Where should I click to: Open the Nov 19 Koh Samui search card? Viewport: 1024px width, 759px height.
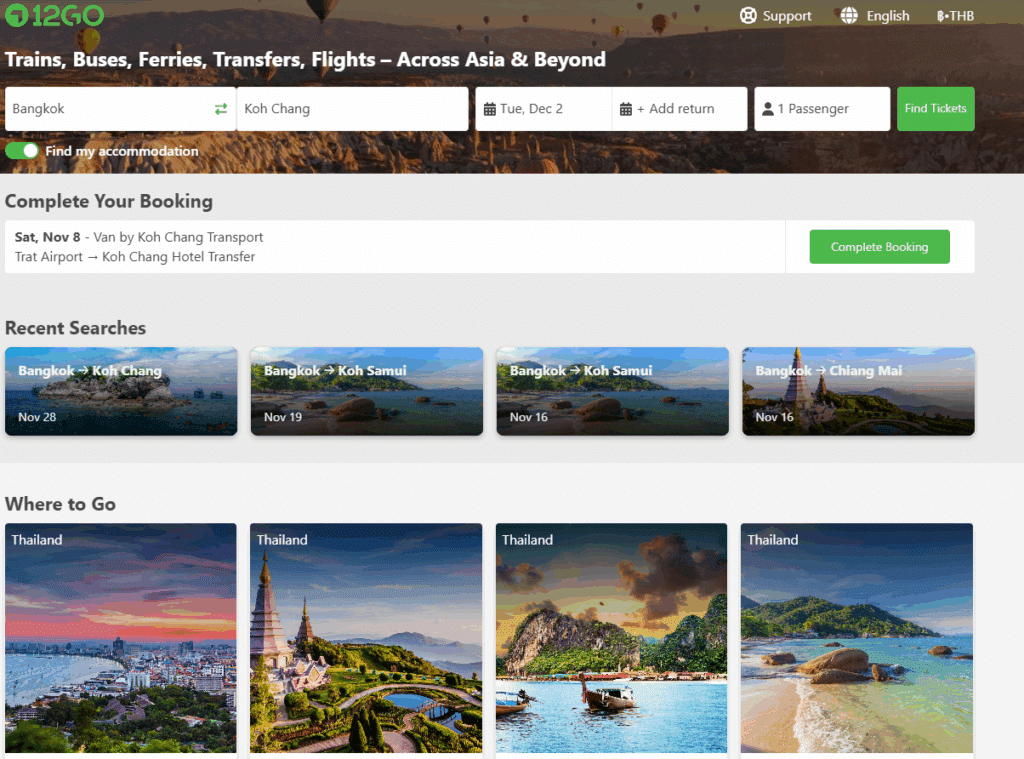coord(366,391)
